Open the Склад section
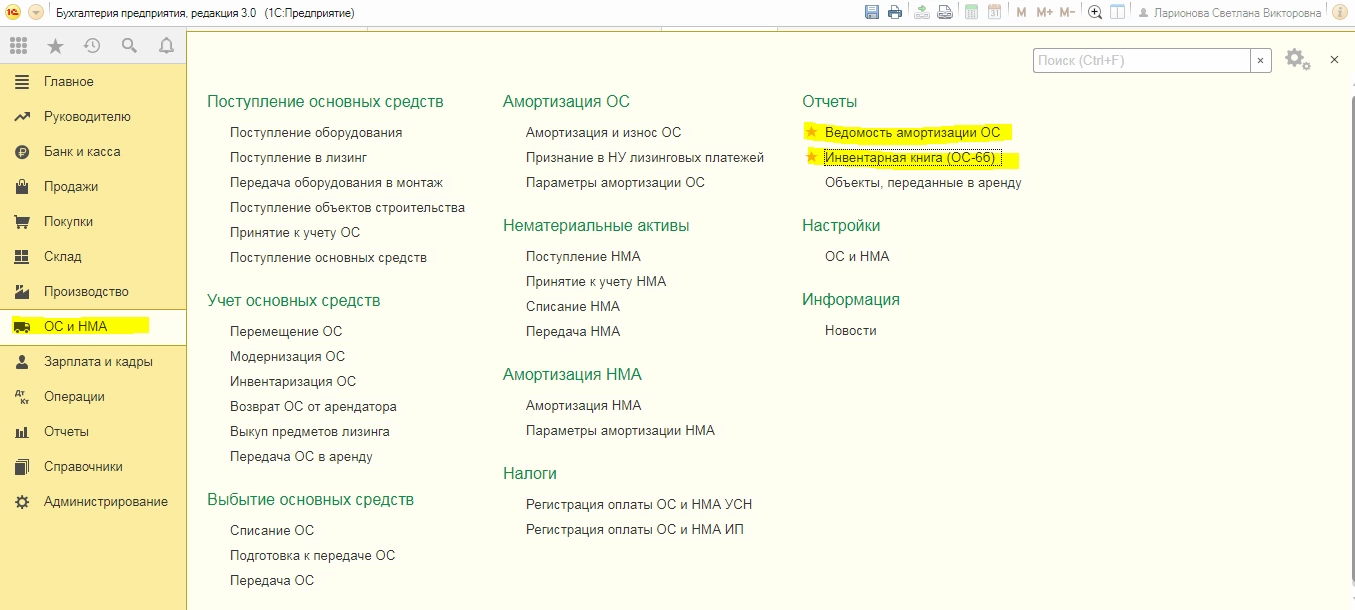Viewport: 1355px width, 610px height. [93, 256]
